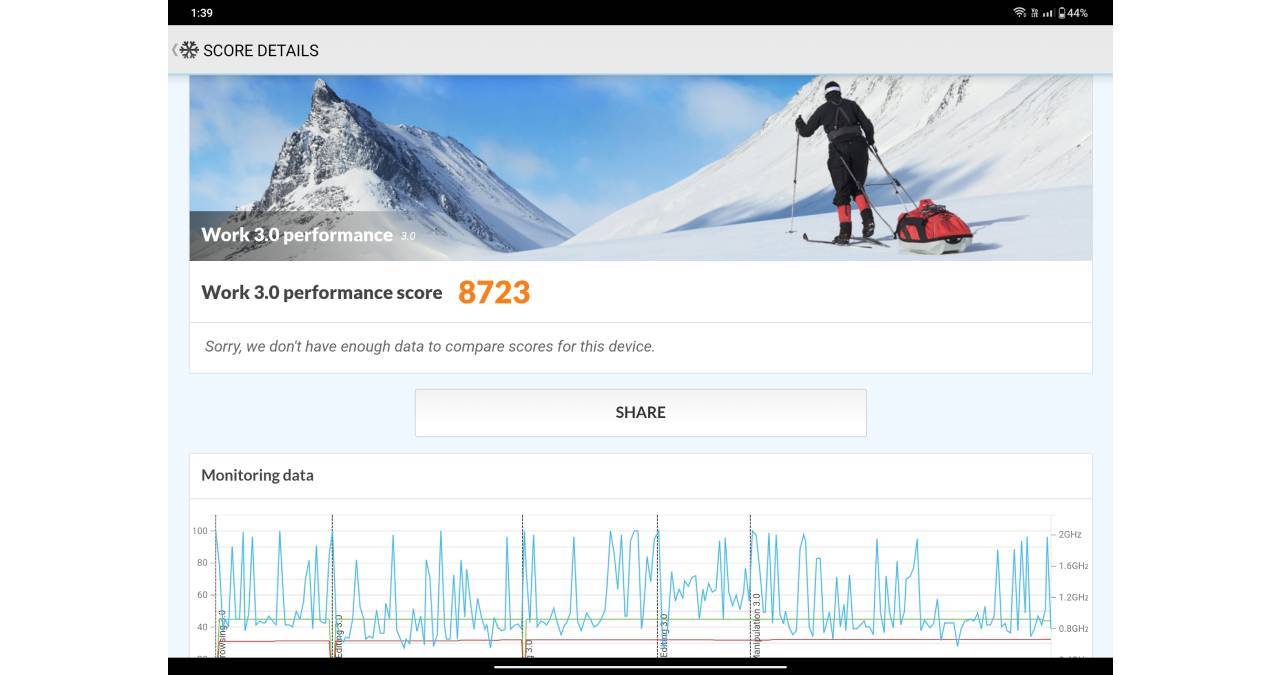Tap the bottom navigation gesture bar
Screen dimensions: 1280x675
[x=640, y=666]
